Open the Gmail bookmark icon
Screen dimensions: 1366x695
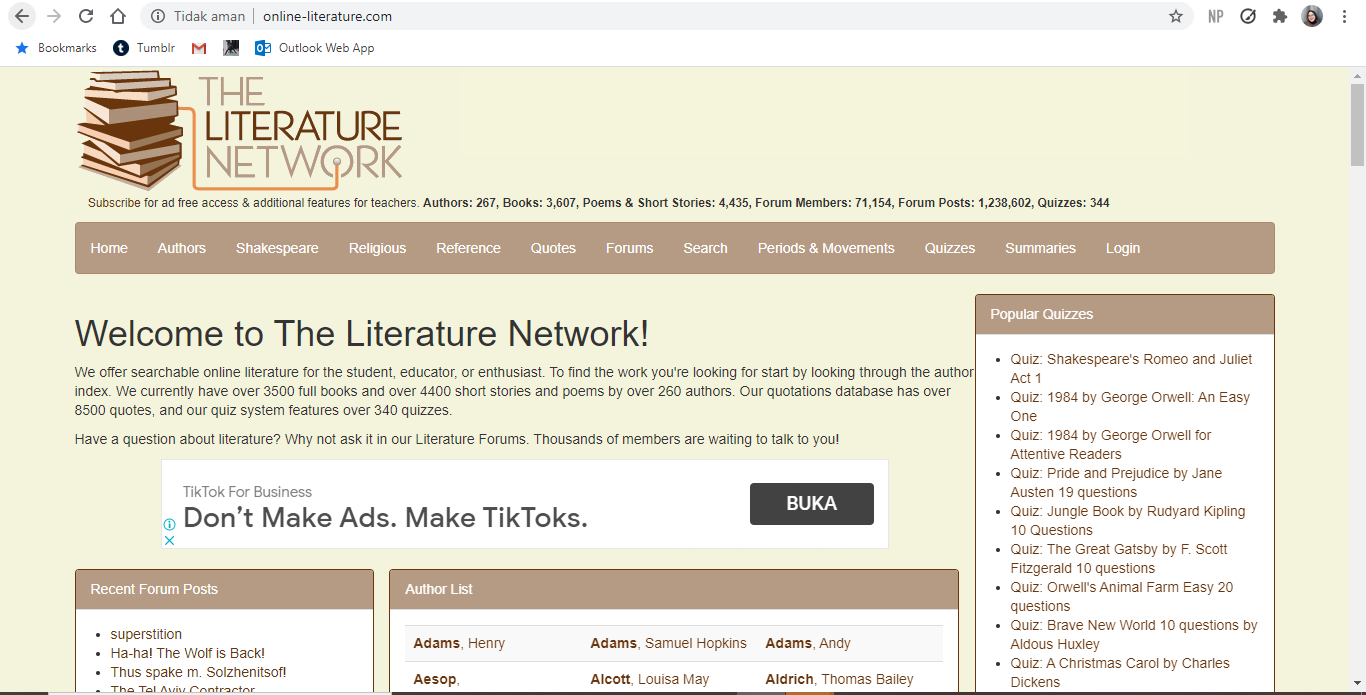[x=199, y=48]
